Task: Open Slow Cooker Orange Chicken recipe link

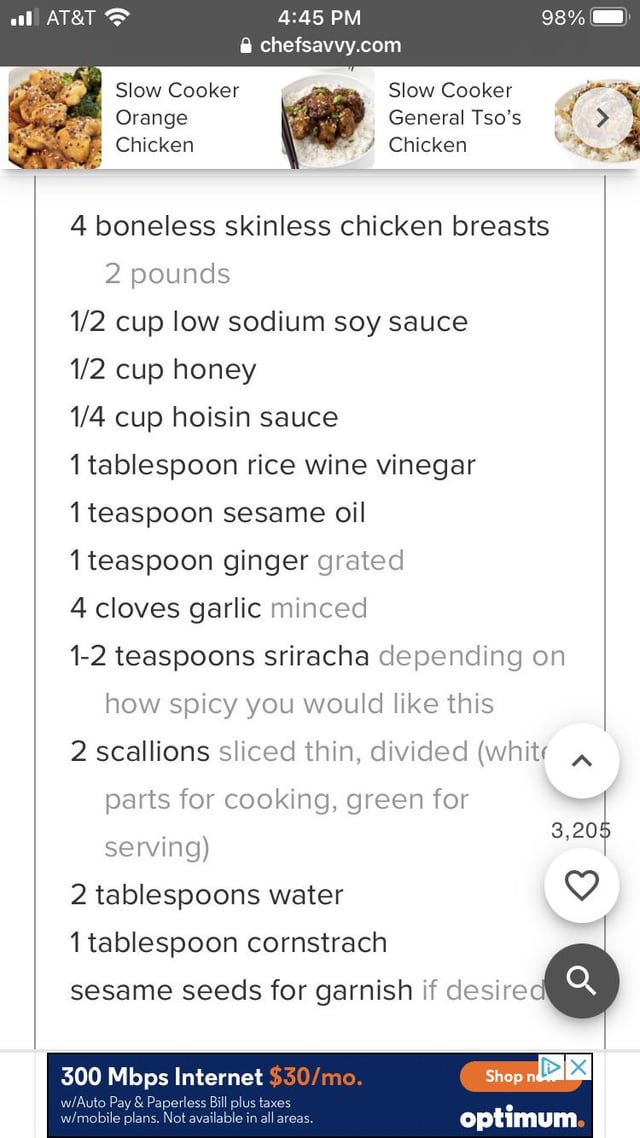Action: coord(177,117)
